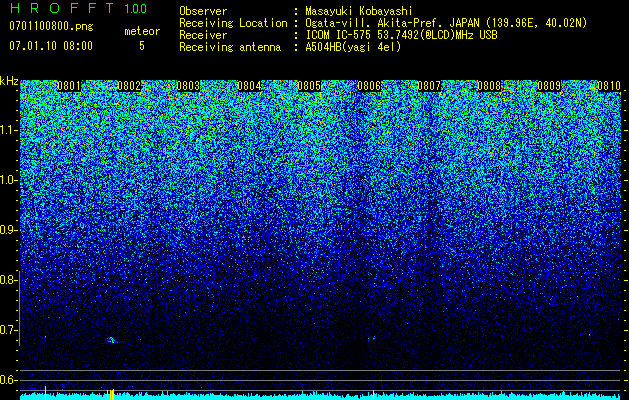Click the 0809 time marker

point(549,86)
